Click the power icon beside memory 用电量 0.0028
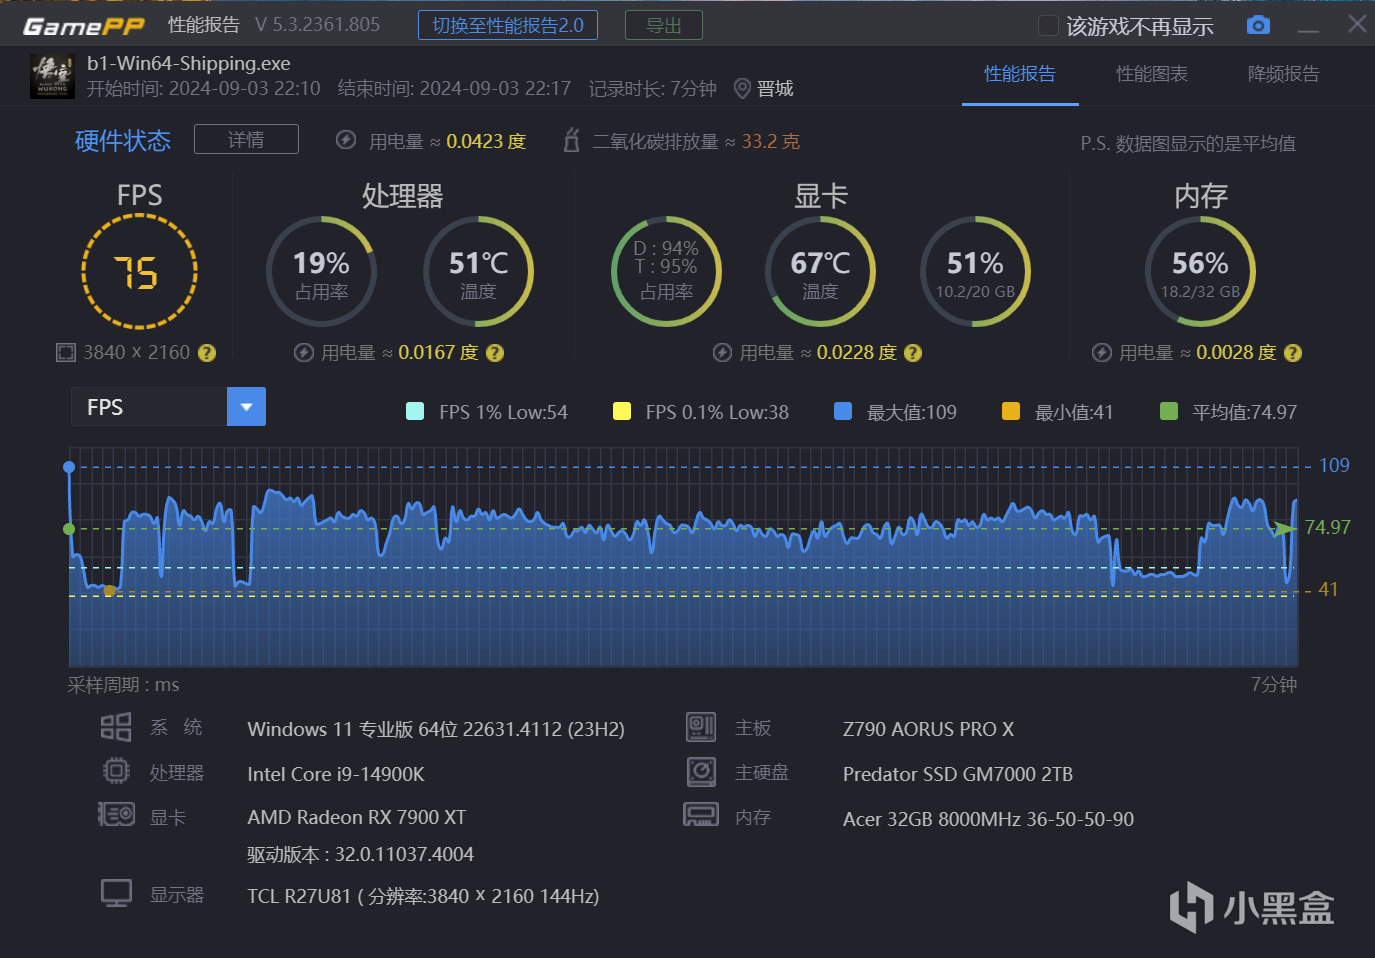This screenshot has width=1375, height=958. (1102, 353)
